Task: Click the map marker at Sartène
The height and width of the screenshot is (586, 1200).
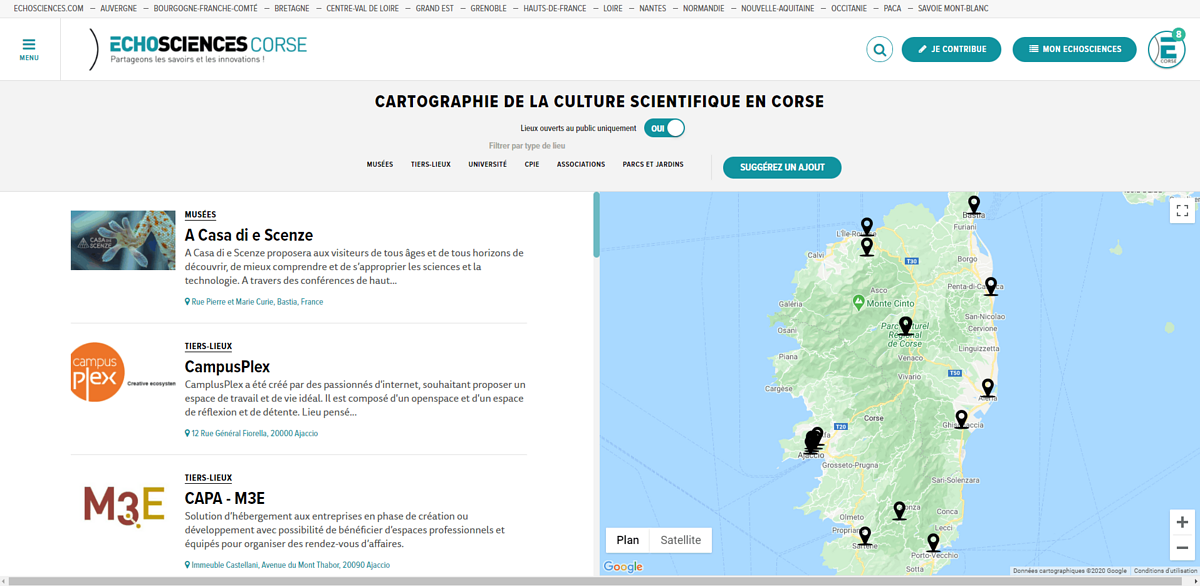Action: 865,536
